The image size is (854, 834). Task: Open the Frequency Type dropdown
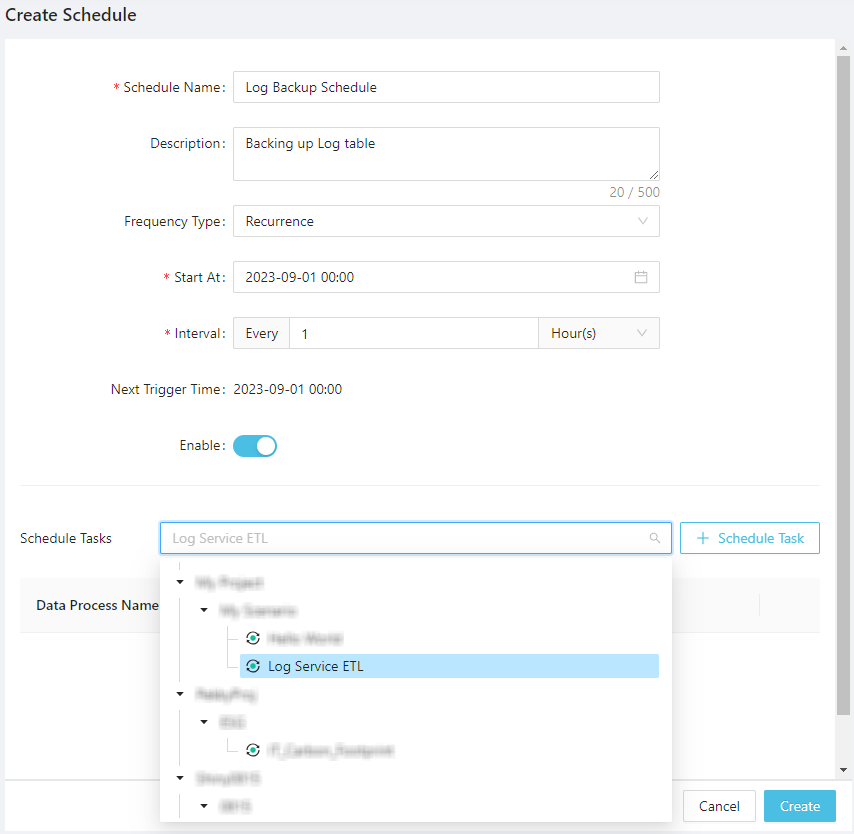pyautogui.click(x=446, y=221)
